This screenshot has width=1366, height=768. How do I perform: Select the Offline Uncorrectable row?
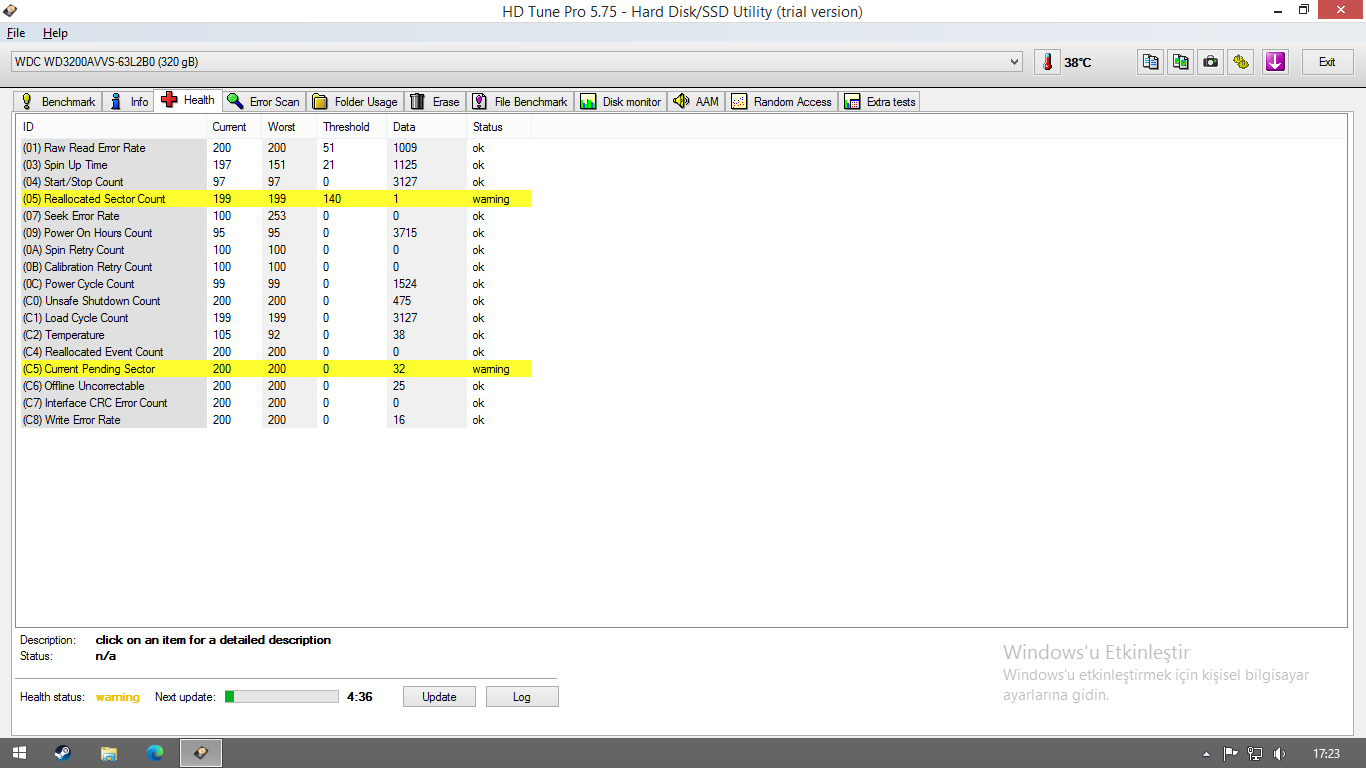(274, 386)
